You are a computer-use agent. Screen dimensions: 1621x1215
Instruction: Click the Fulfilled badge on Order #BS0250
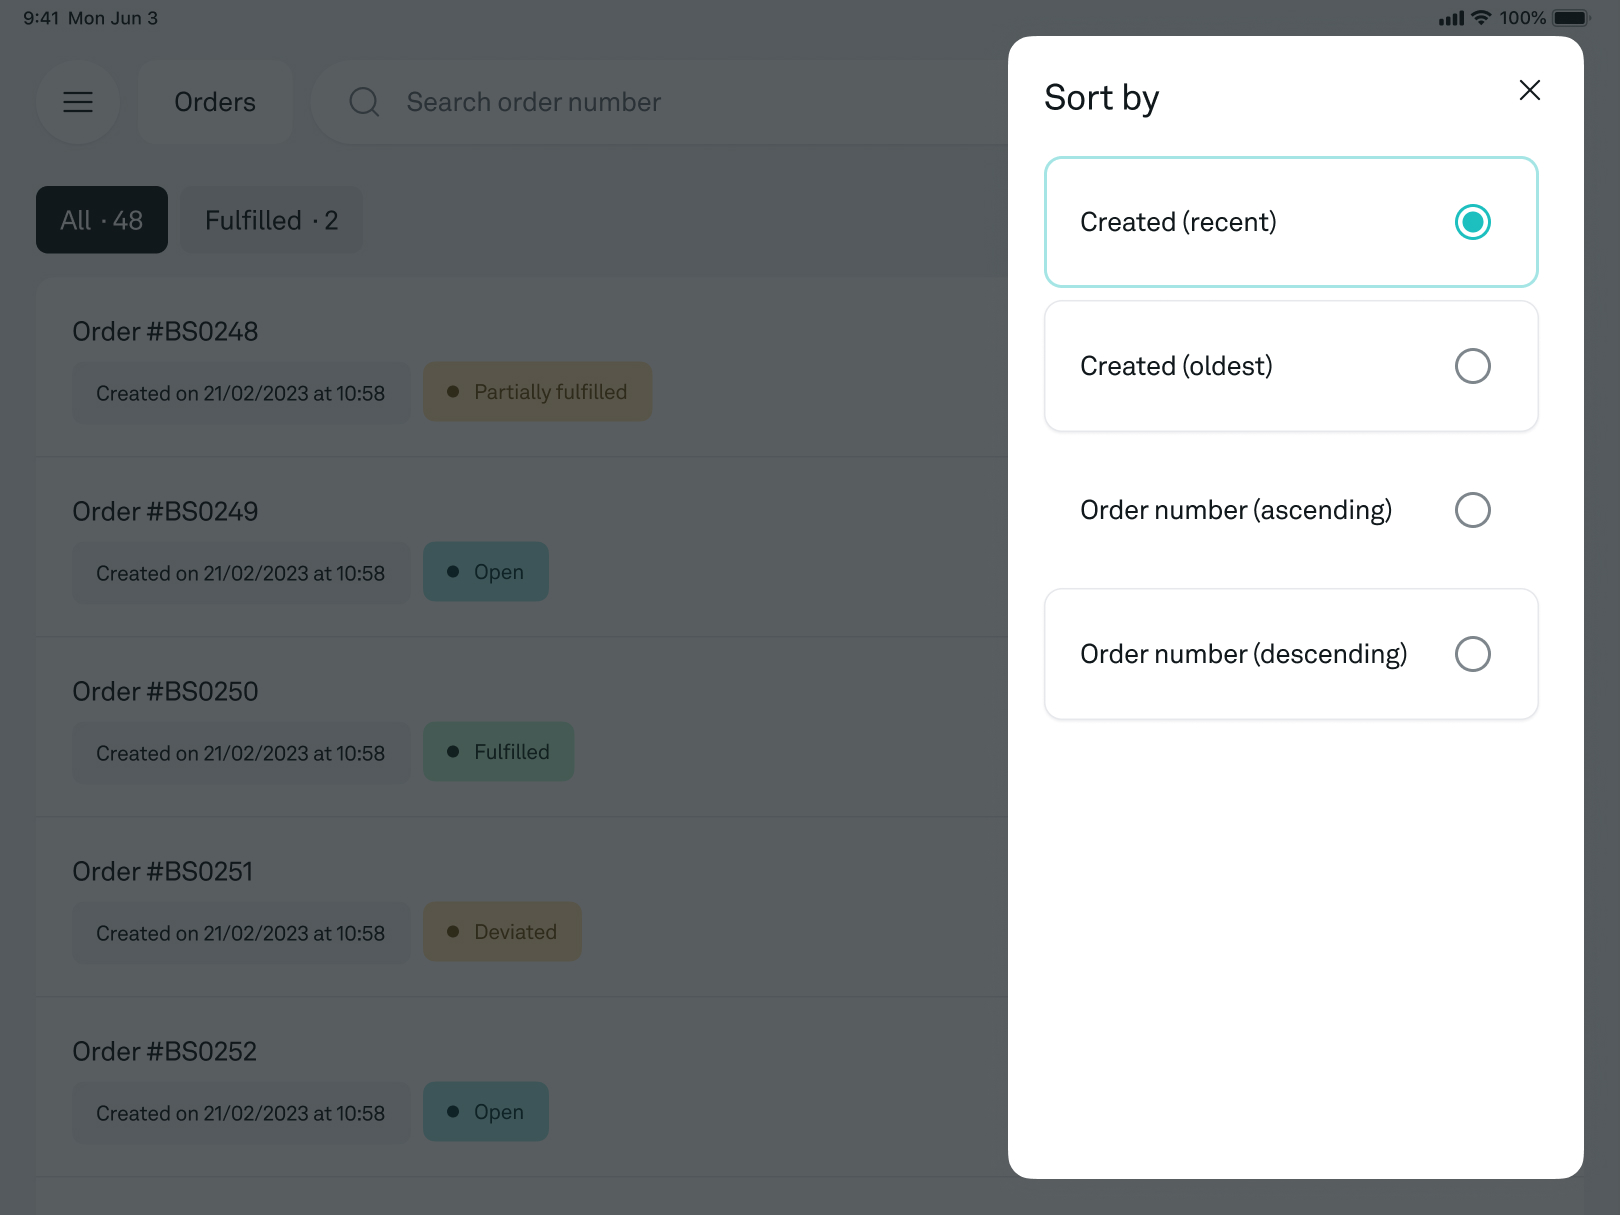(499, 752)
